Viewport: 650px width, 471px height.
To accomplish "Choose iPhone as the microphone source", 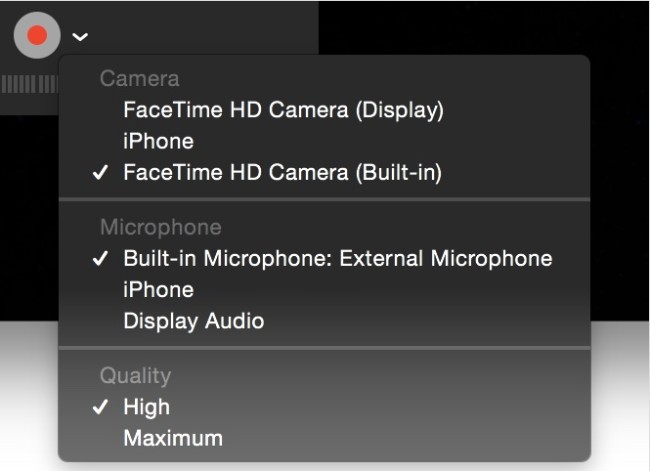I will coord(324,290).
